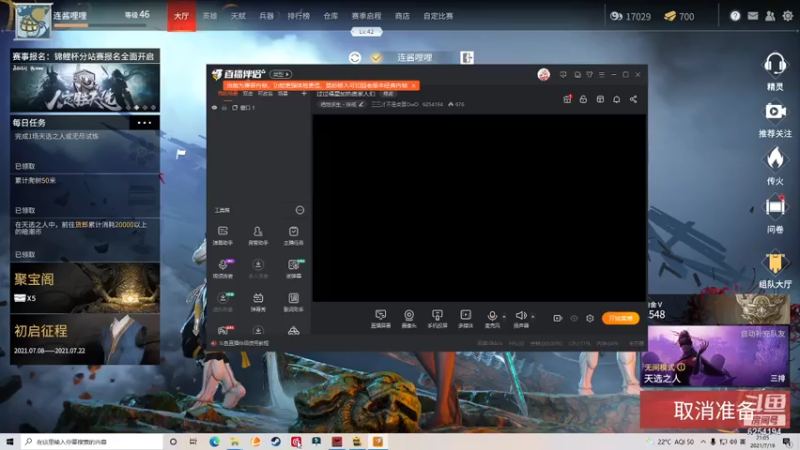This screenshot has height=450, width=800.
Task: Collapse the 工具箱 toolbox panel
Action: (299, 210)
